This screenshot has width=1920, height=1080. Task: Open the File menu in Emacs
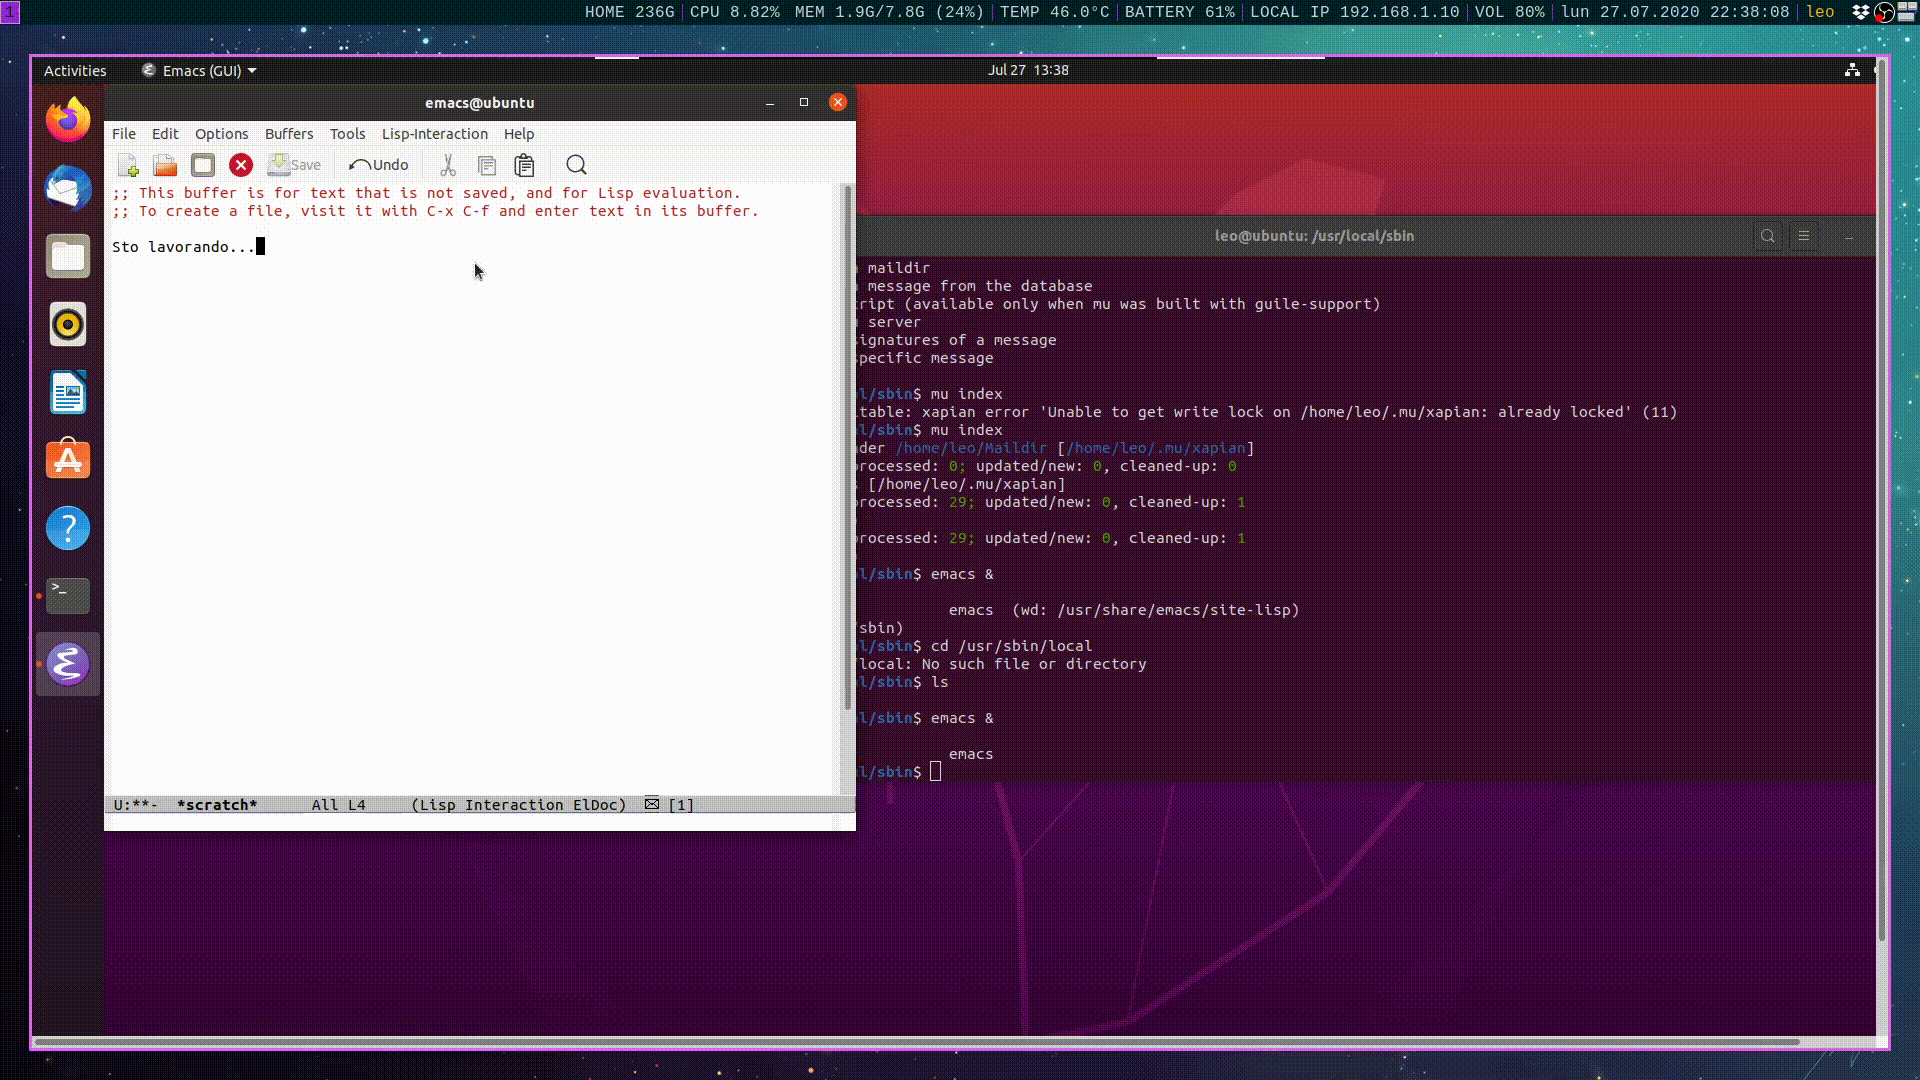pos(124,134)
